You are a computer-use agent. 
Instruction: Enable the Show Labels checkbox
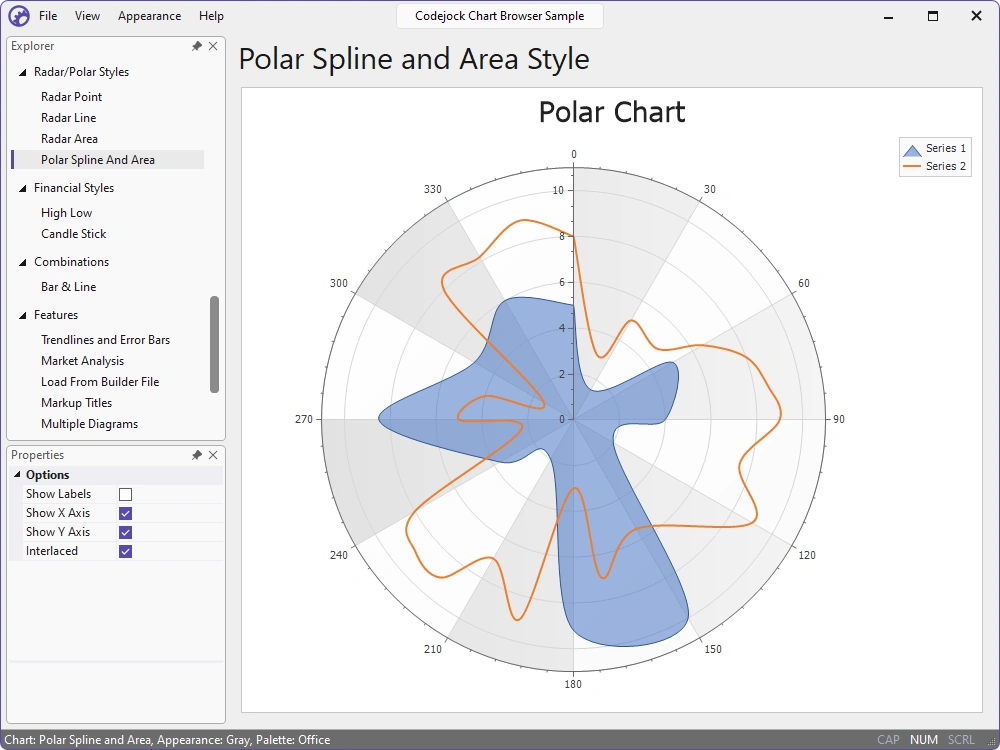(x=126, y=494)
